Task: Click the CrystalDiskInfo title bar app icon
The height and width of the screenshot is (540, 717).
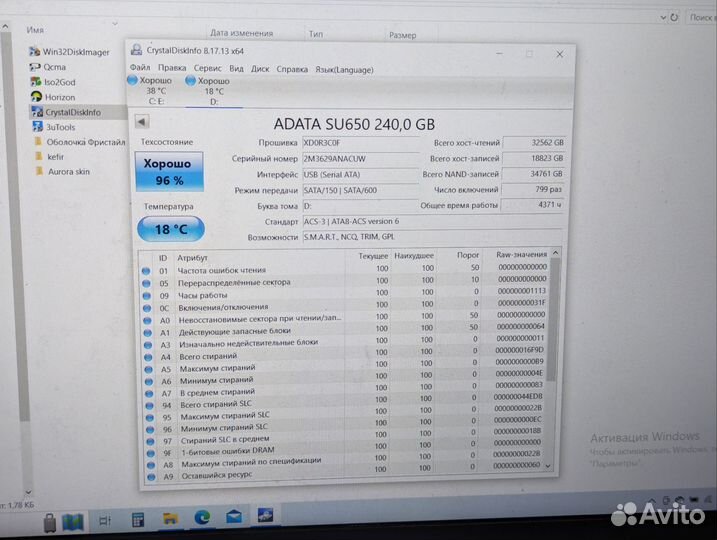Action: click(x=136, y=50)
